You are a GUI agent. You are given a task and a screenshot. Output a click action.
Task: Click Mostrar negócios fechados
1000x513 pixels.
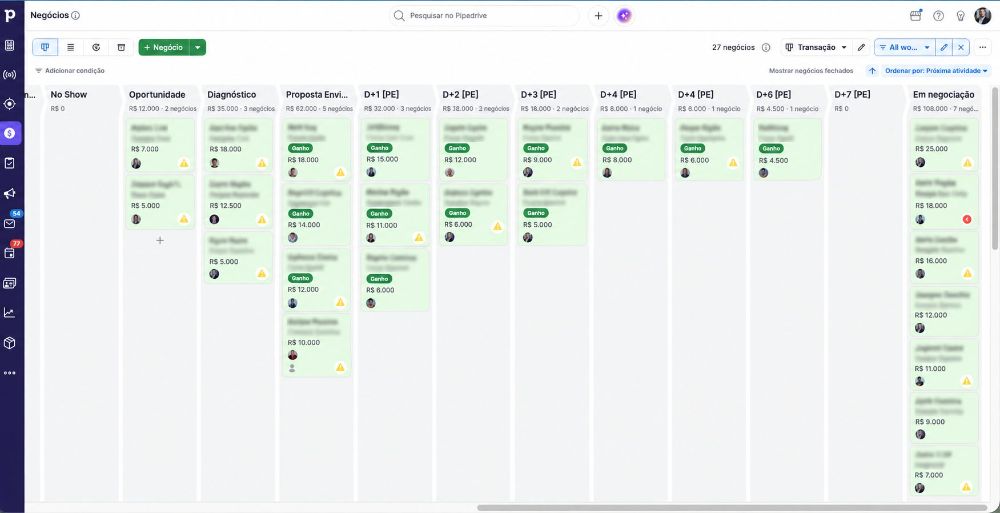(811, 71)
